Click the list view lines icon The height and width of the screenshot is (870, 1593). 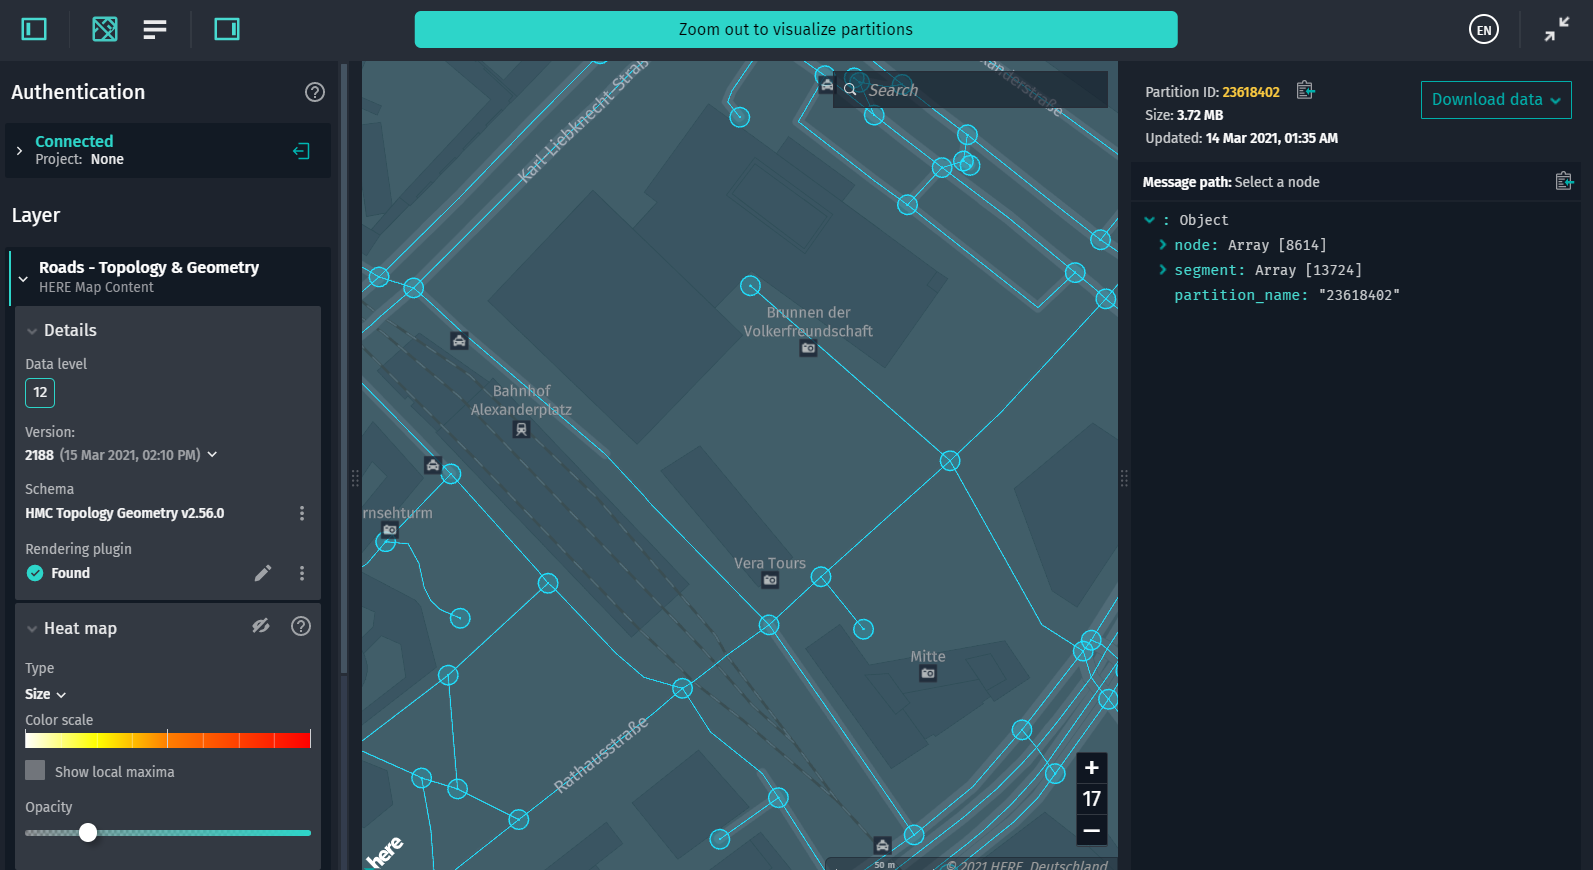tap(155, 29)
